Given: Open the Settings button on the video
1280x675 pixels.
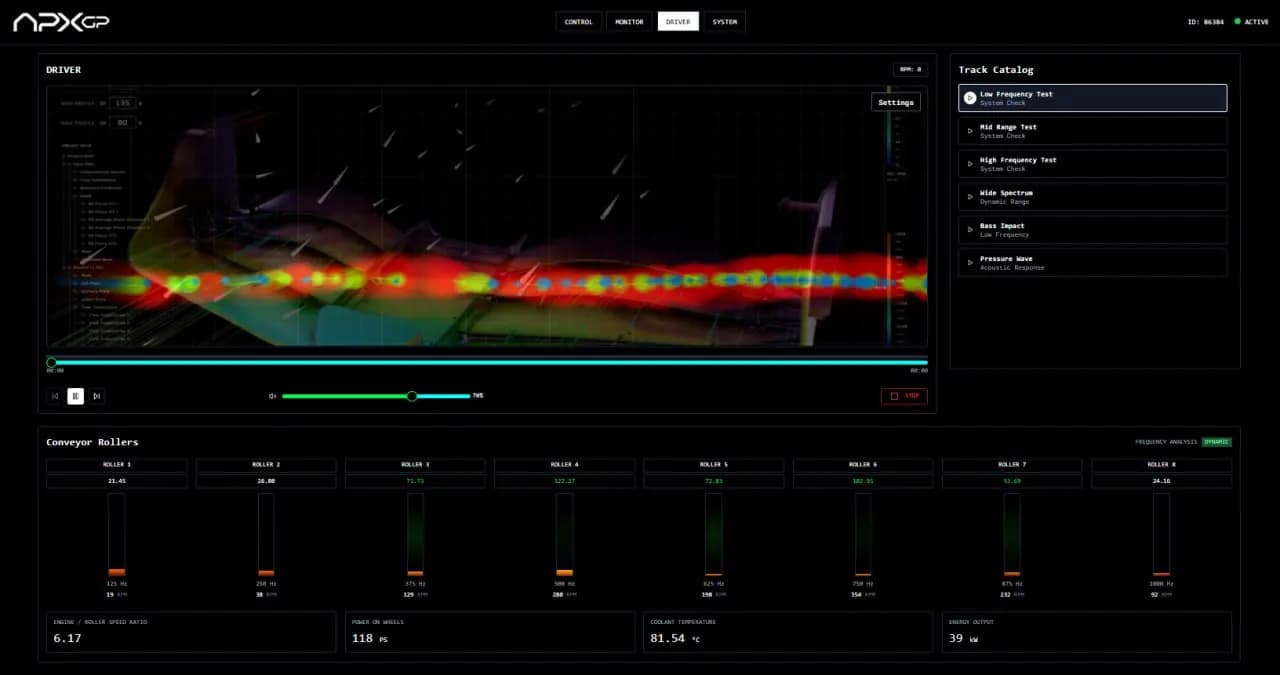Looking at the screenshot, I should 895,102.
